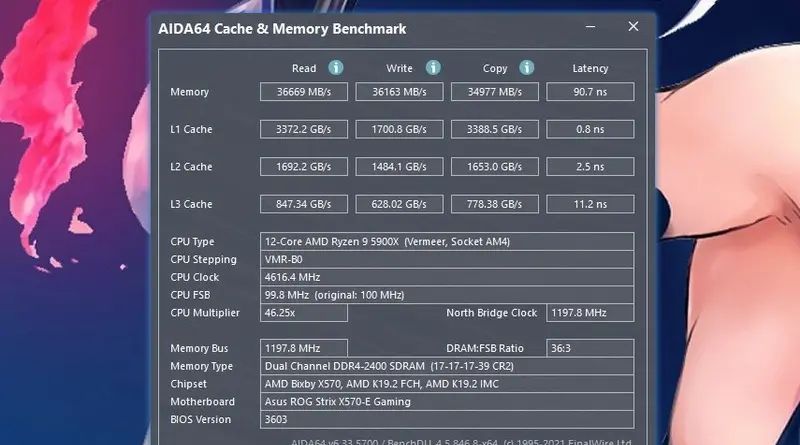Click the DRAM:FSB Ratio field 36:3
Screen dimensions: 800x445
(x=590, y=348)
